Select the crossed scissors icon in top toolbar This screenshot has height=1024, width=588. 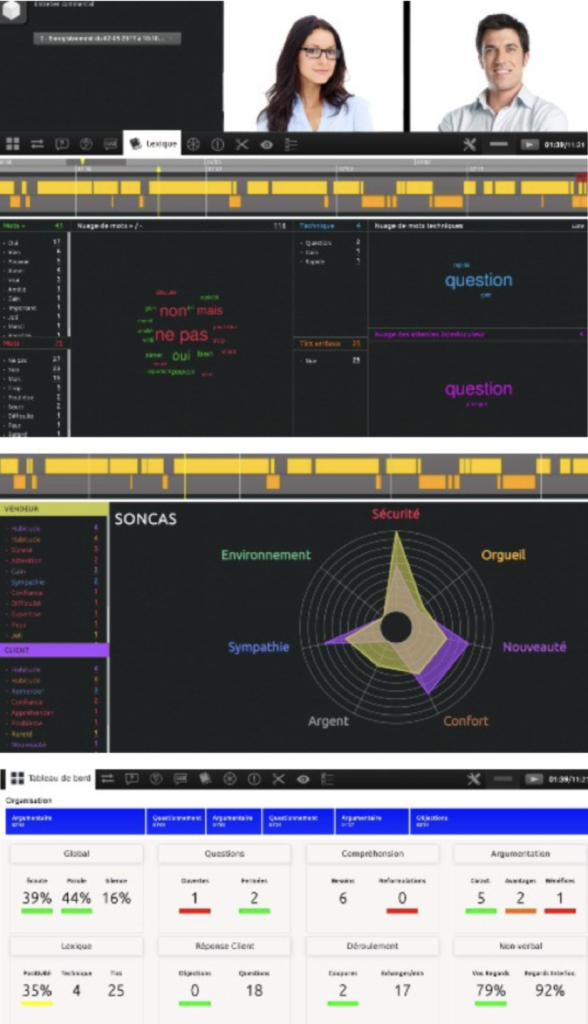point(242,144)
